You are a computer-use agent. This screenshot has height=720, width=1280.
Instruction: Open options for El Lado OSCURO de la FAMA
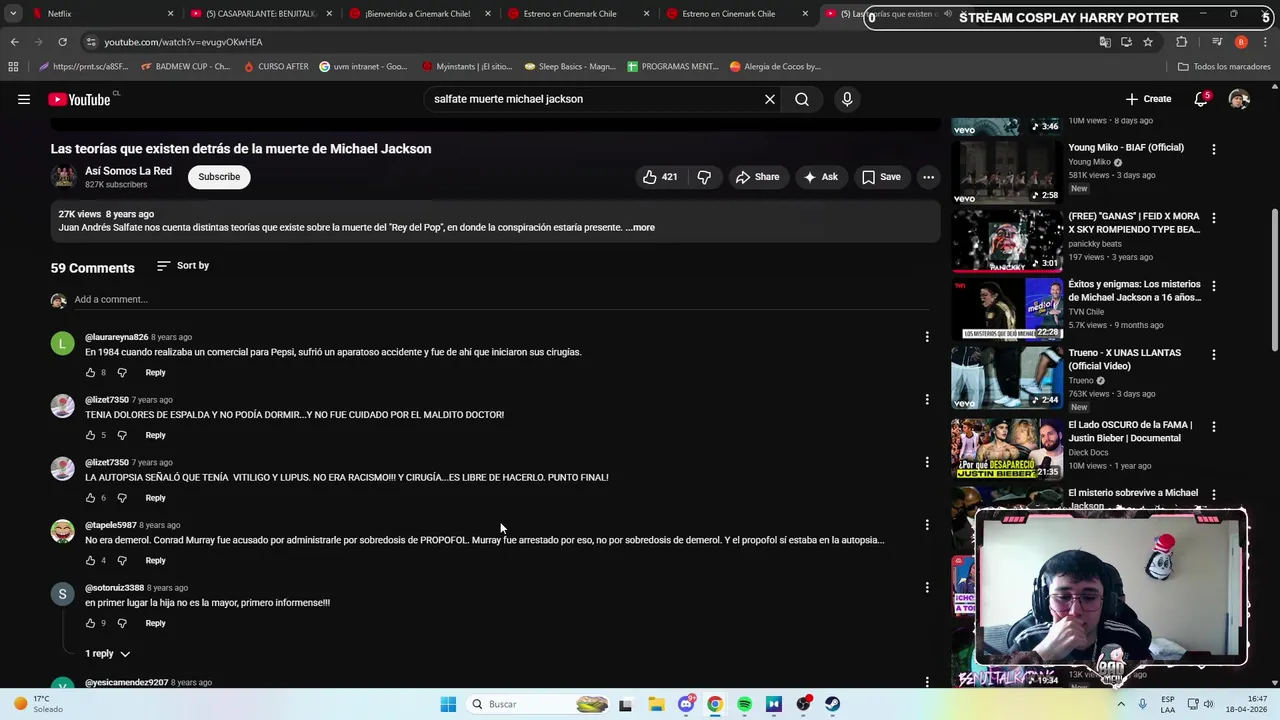point(1214,426)
